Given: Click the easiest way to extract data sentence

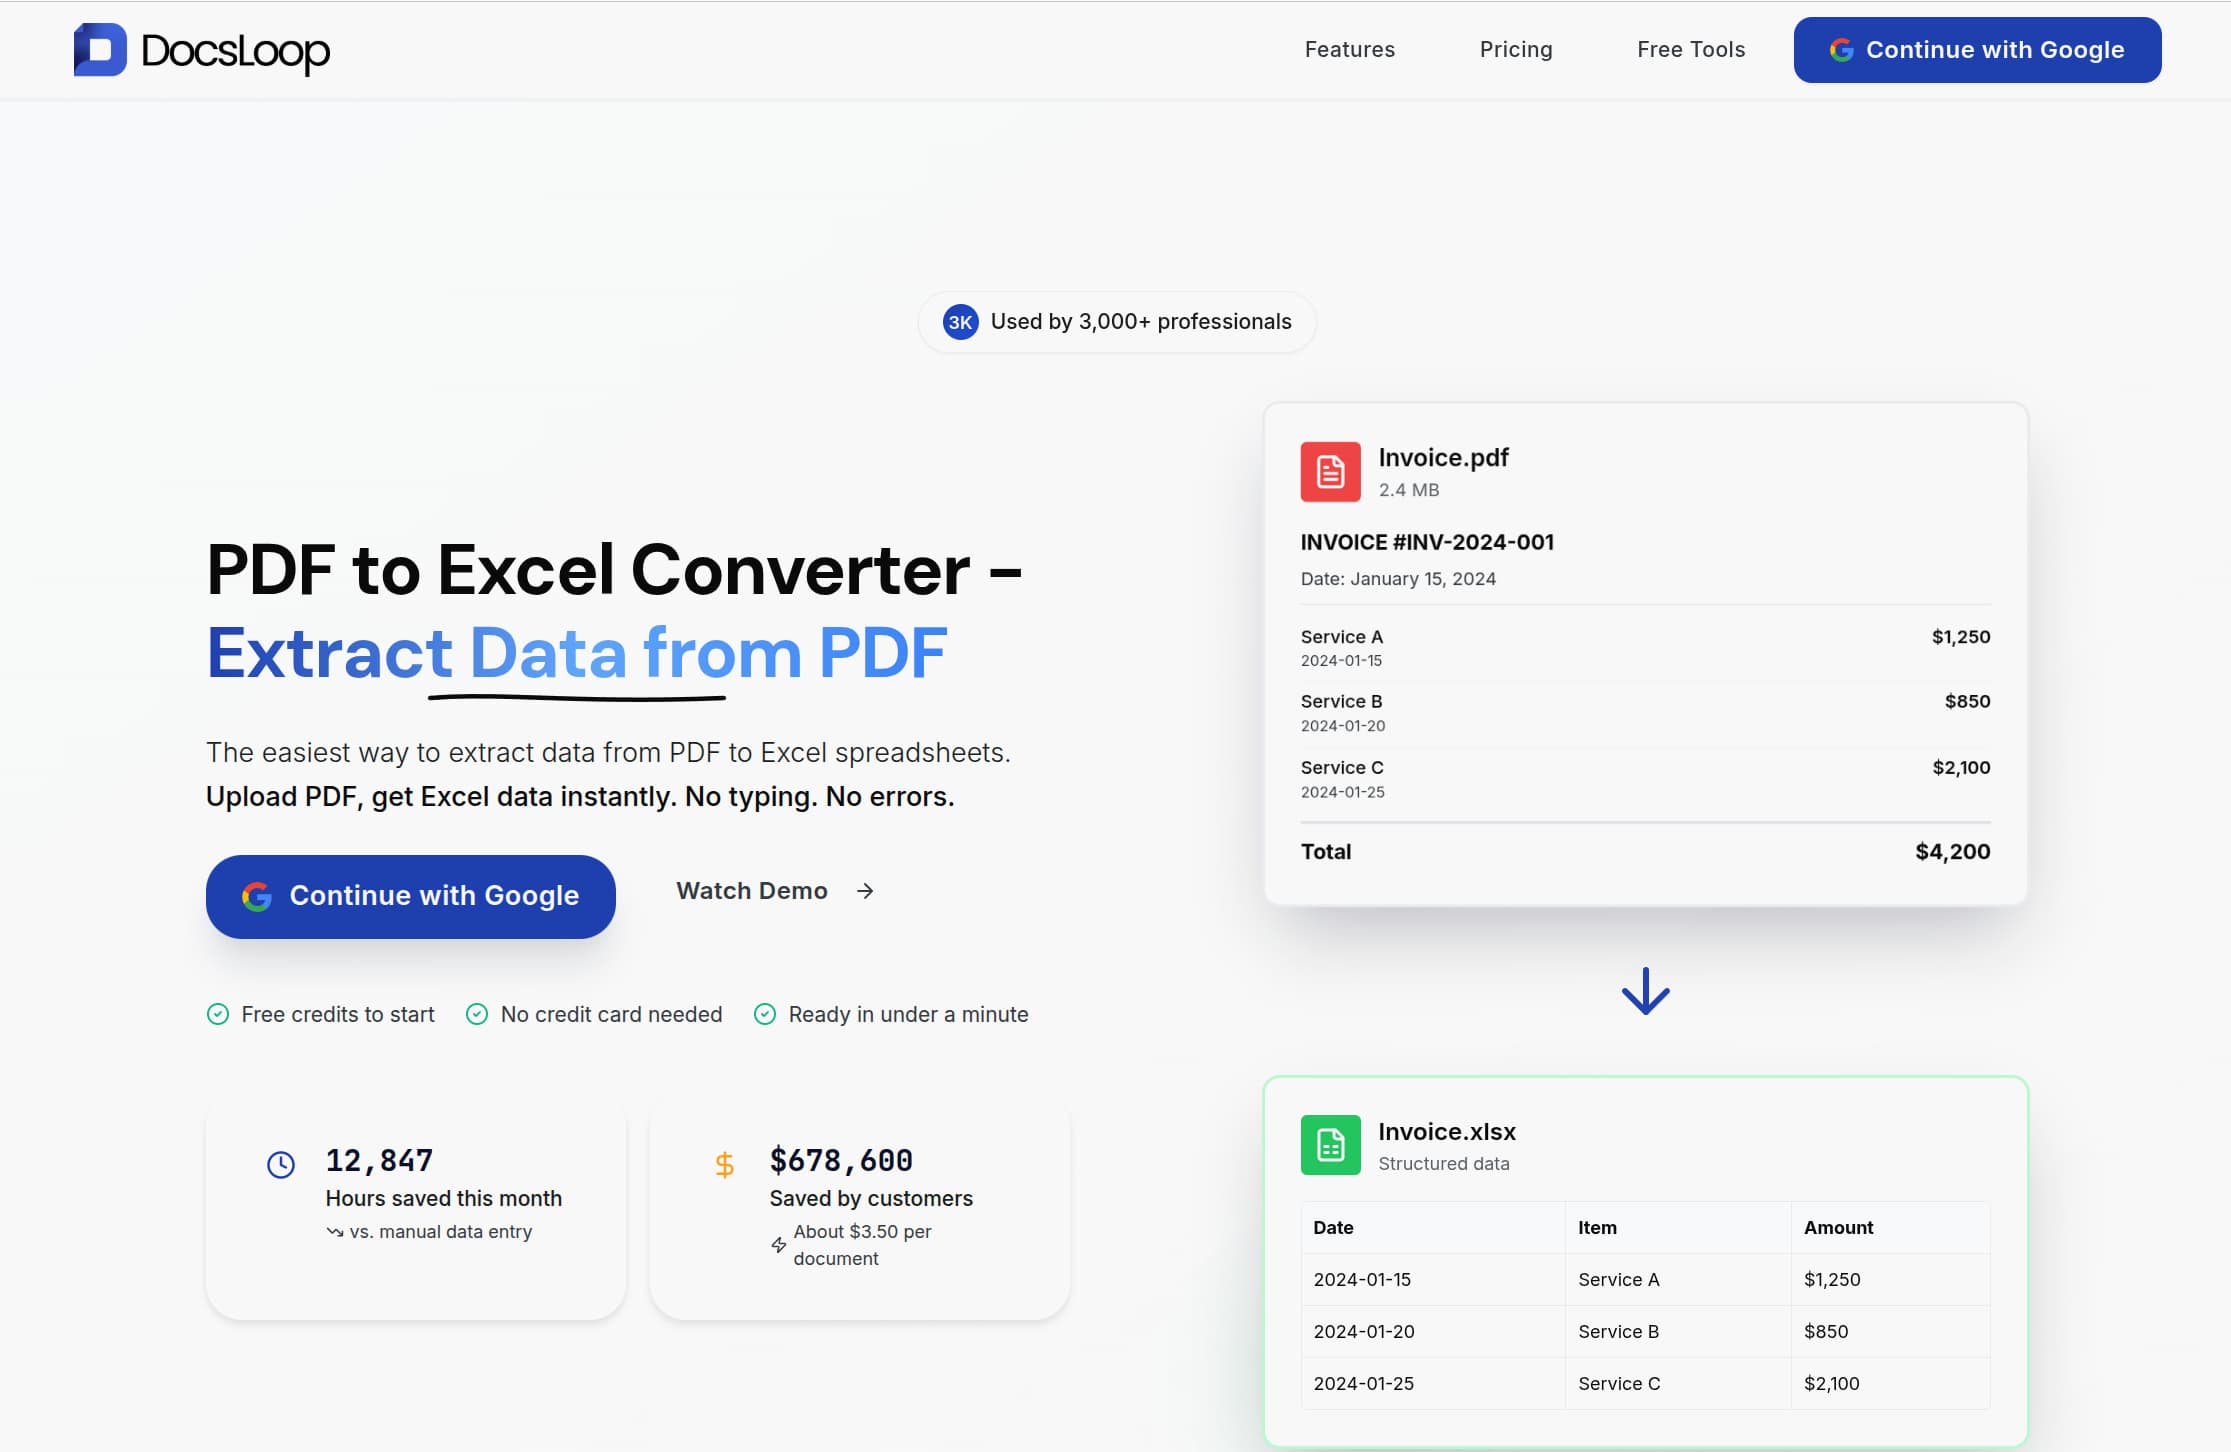Looking at the screenshot, I should click(608, 753).
